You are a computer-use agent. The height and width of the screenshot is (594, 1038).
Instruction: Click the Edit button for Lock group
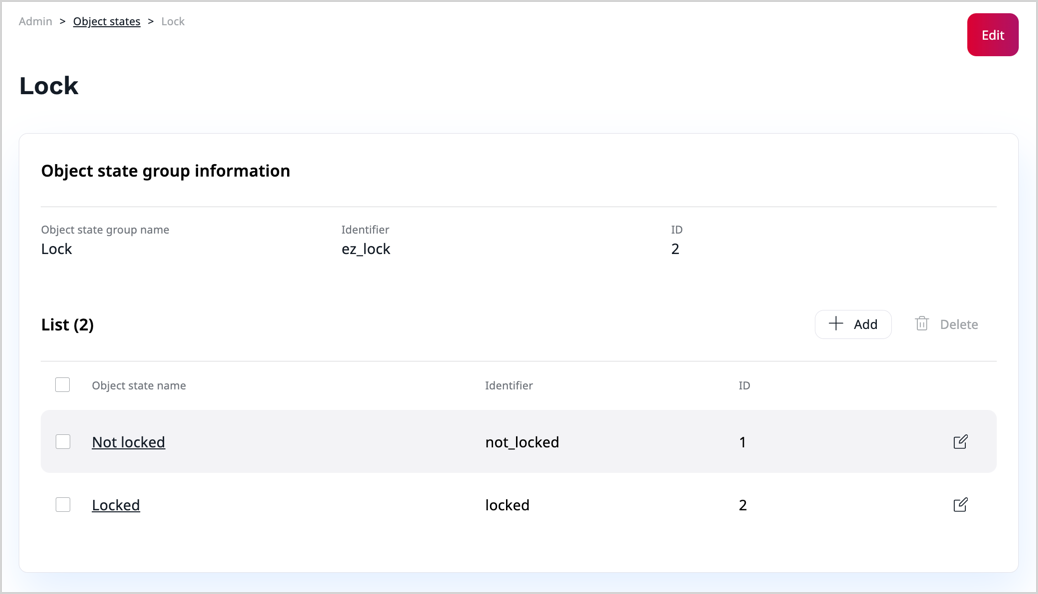pos(992,35)
